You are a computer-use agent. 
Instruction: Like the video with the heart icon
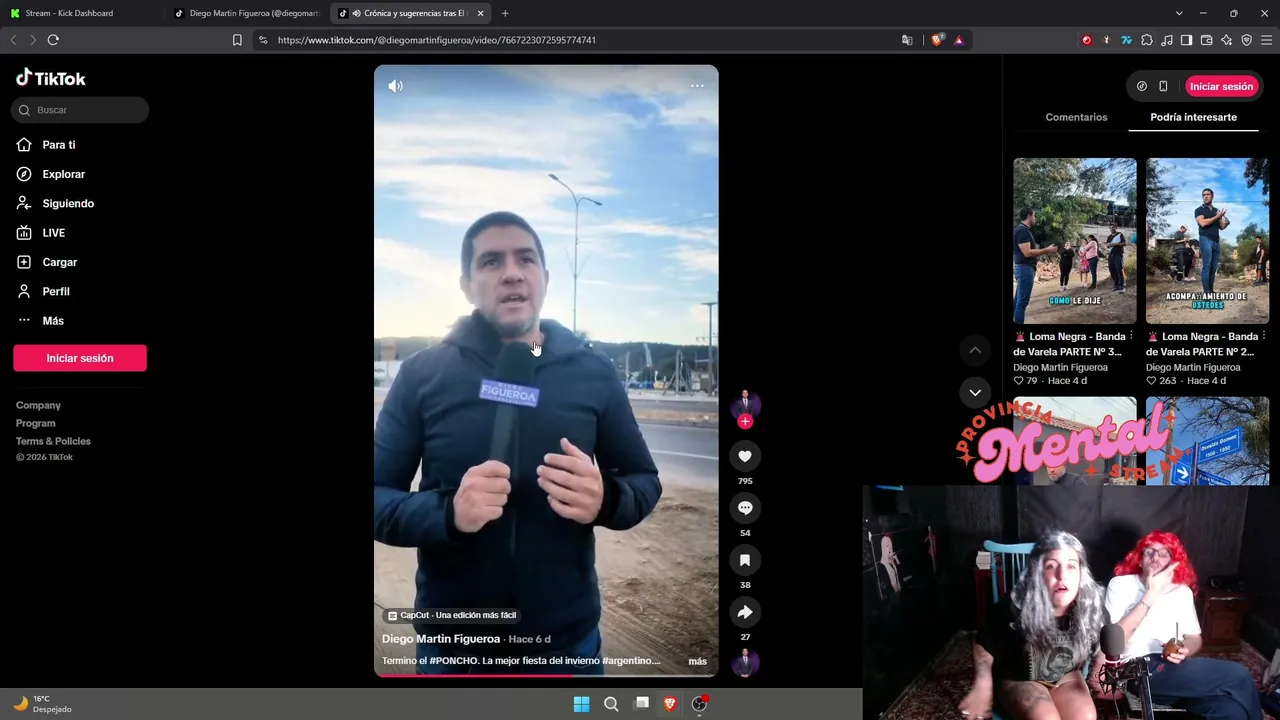tap(745, 457)
